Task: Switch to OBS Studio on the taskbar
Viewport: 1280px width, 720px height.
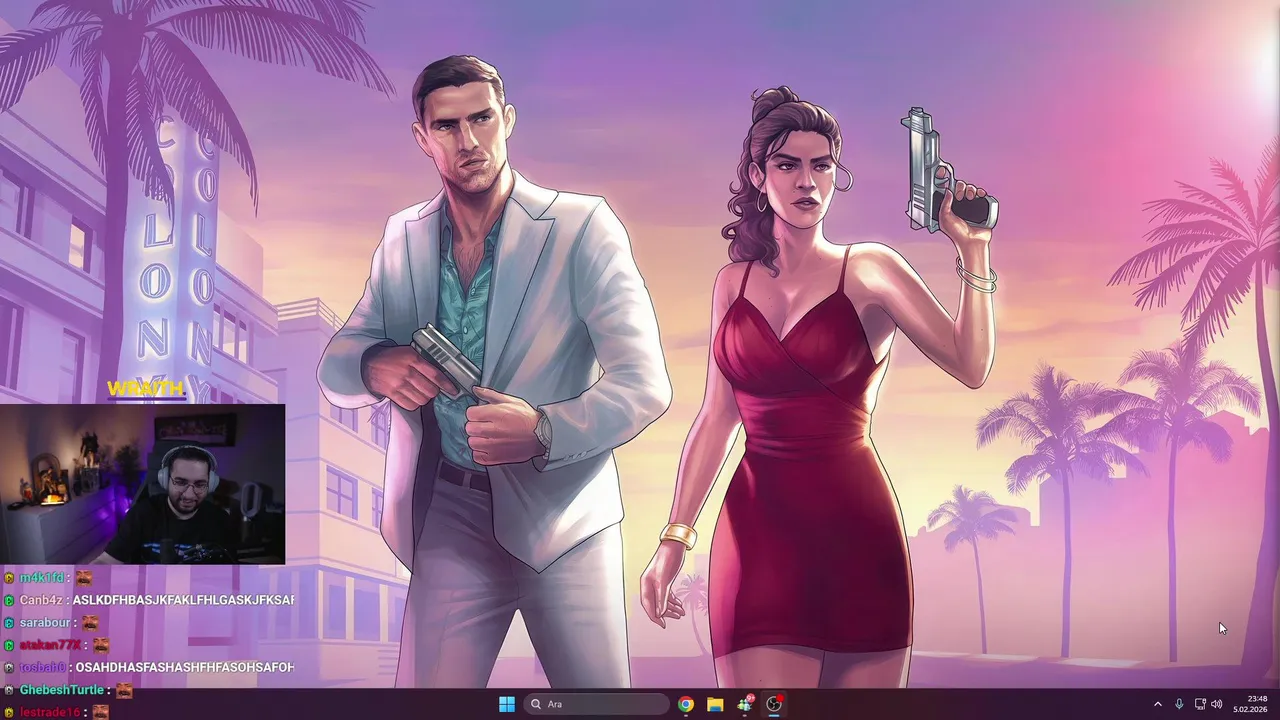Action: tap(774, 704)
